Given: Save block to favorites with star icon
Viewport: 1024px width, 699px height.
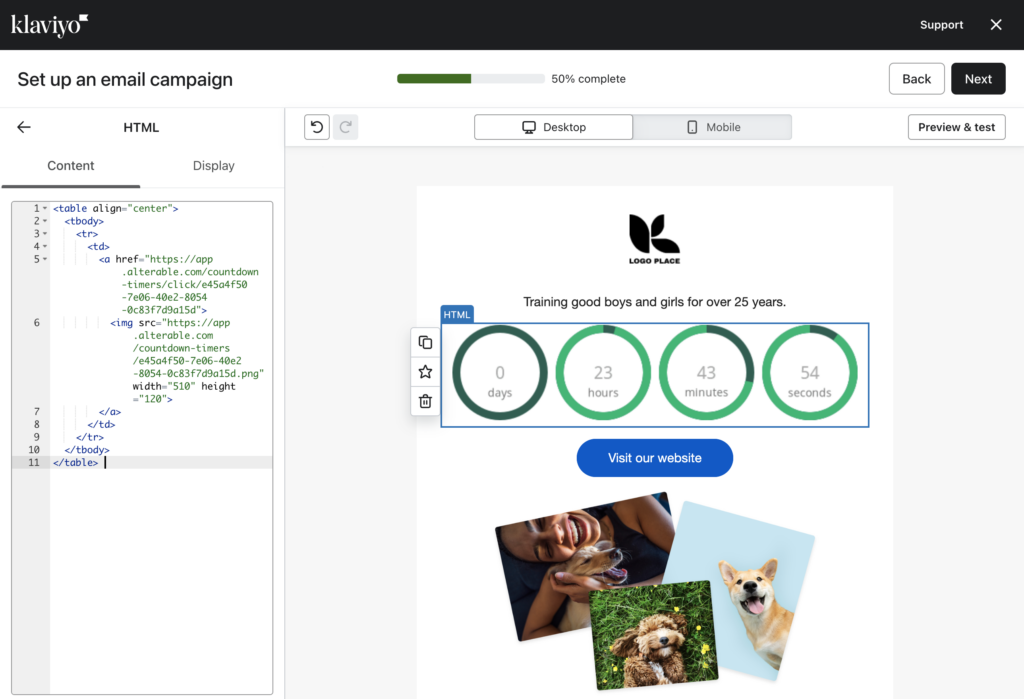Looking at the screenshot, I should [425, 372].
